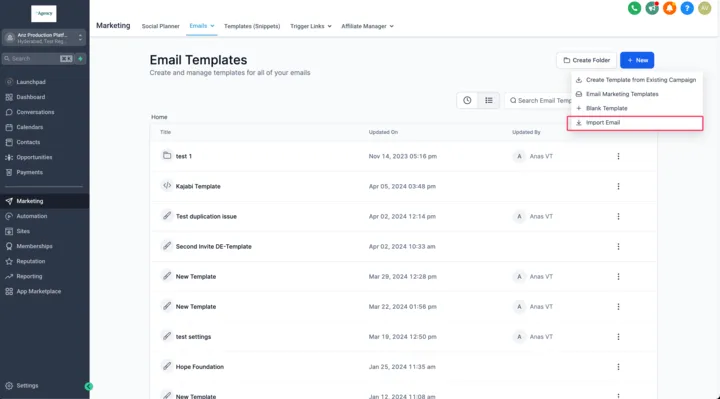This screenshot has height=399, width=720.
Task: Click the sidebar Search field
Action: pos(38,59)
